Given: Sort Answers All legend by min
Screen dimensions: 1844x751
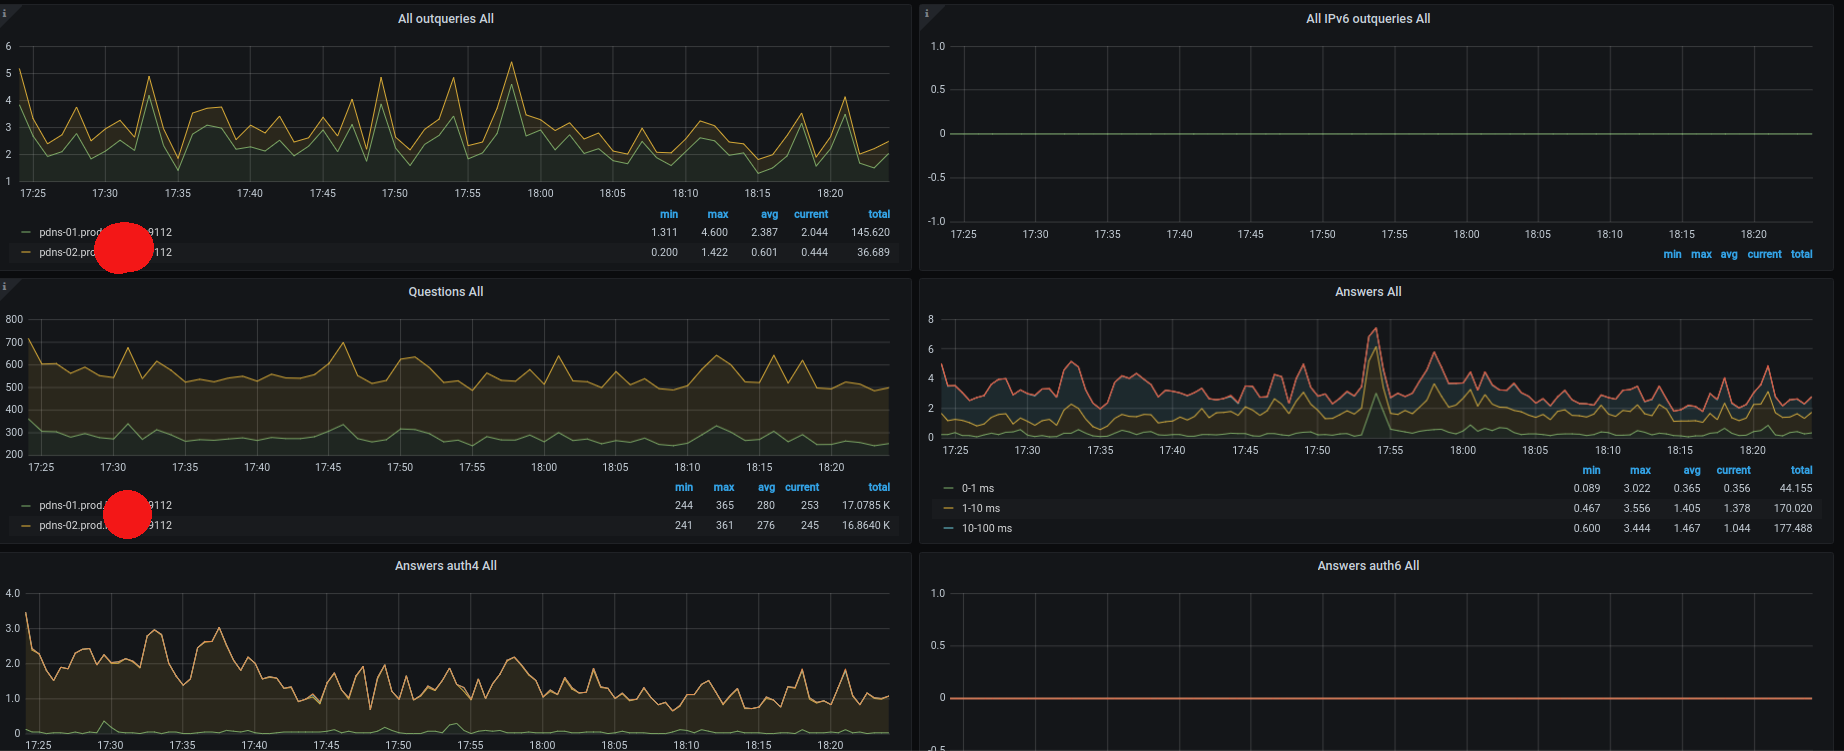Looking at the screenshot, I should pyautogui.click(x=1591, y=470).
